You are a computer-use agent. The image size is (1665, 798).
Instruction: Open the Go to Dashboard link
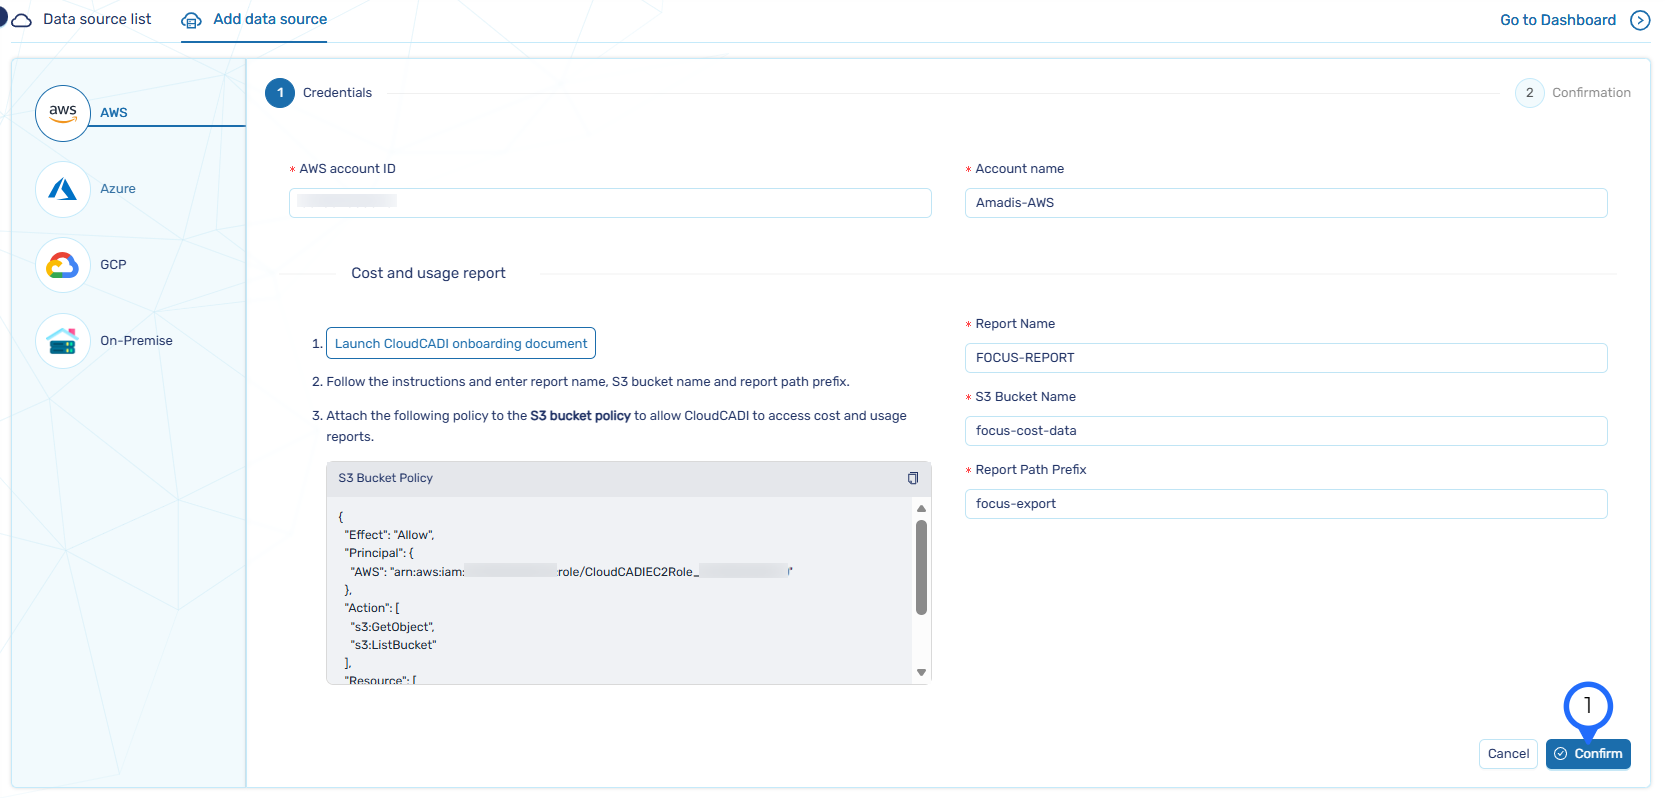pyautogui.click(x=1557, y=20)
